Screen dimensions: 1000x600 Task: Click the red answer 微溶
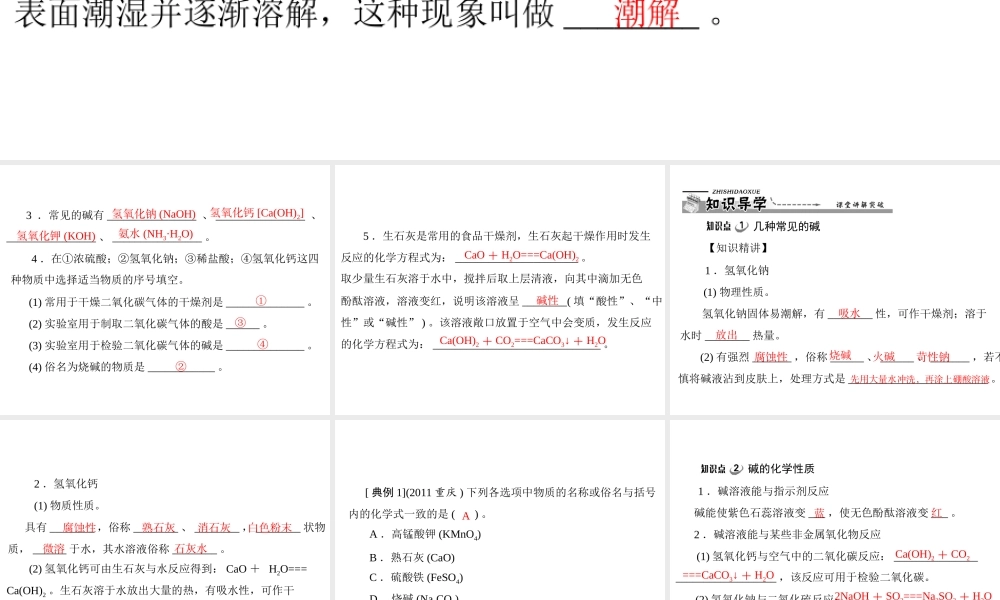pos(54,548)
